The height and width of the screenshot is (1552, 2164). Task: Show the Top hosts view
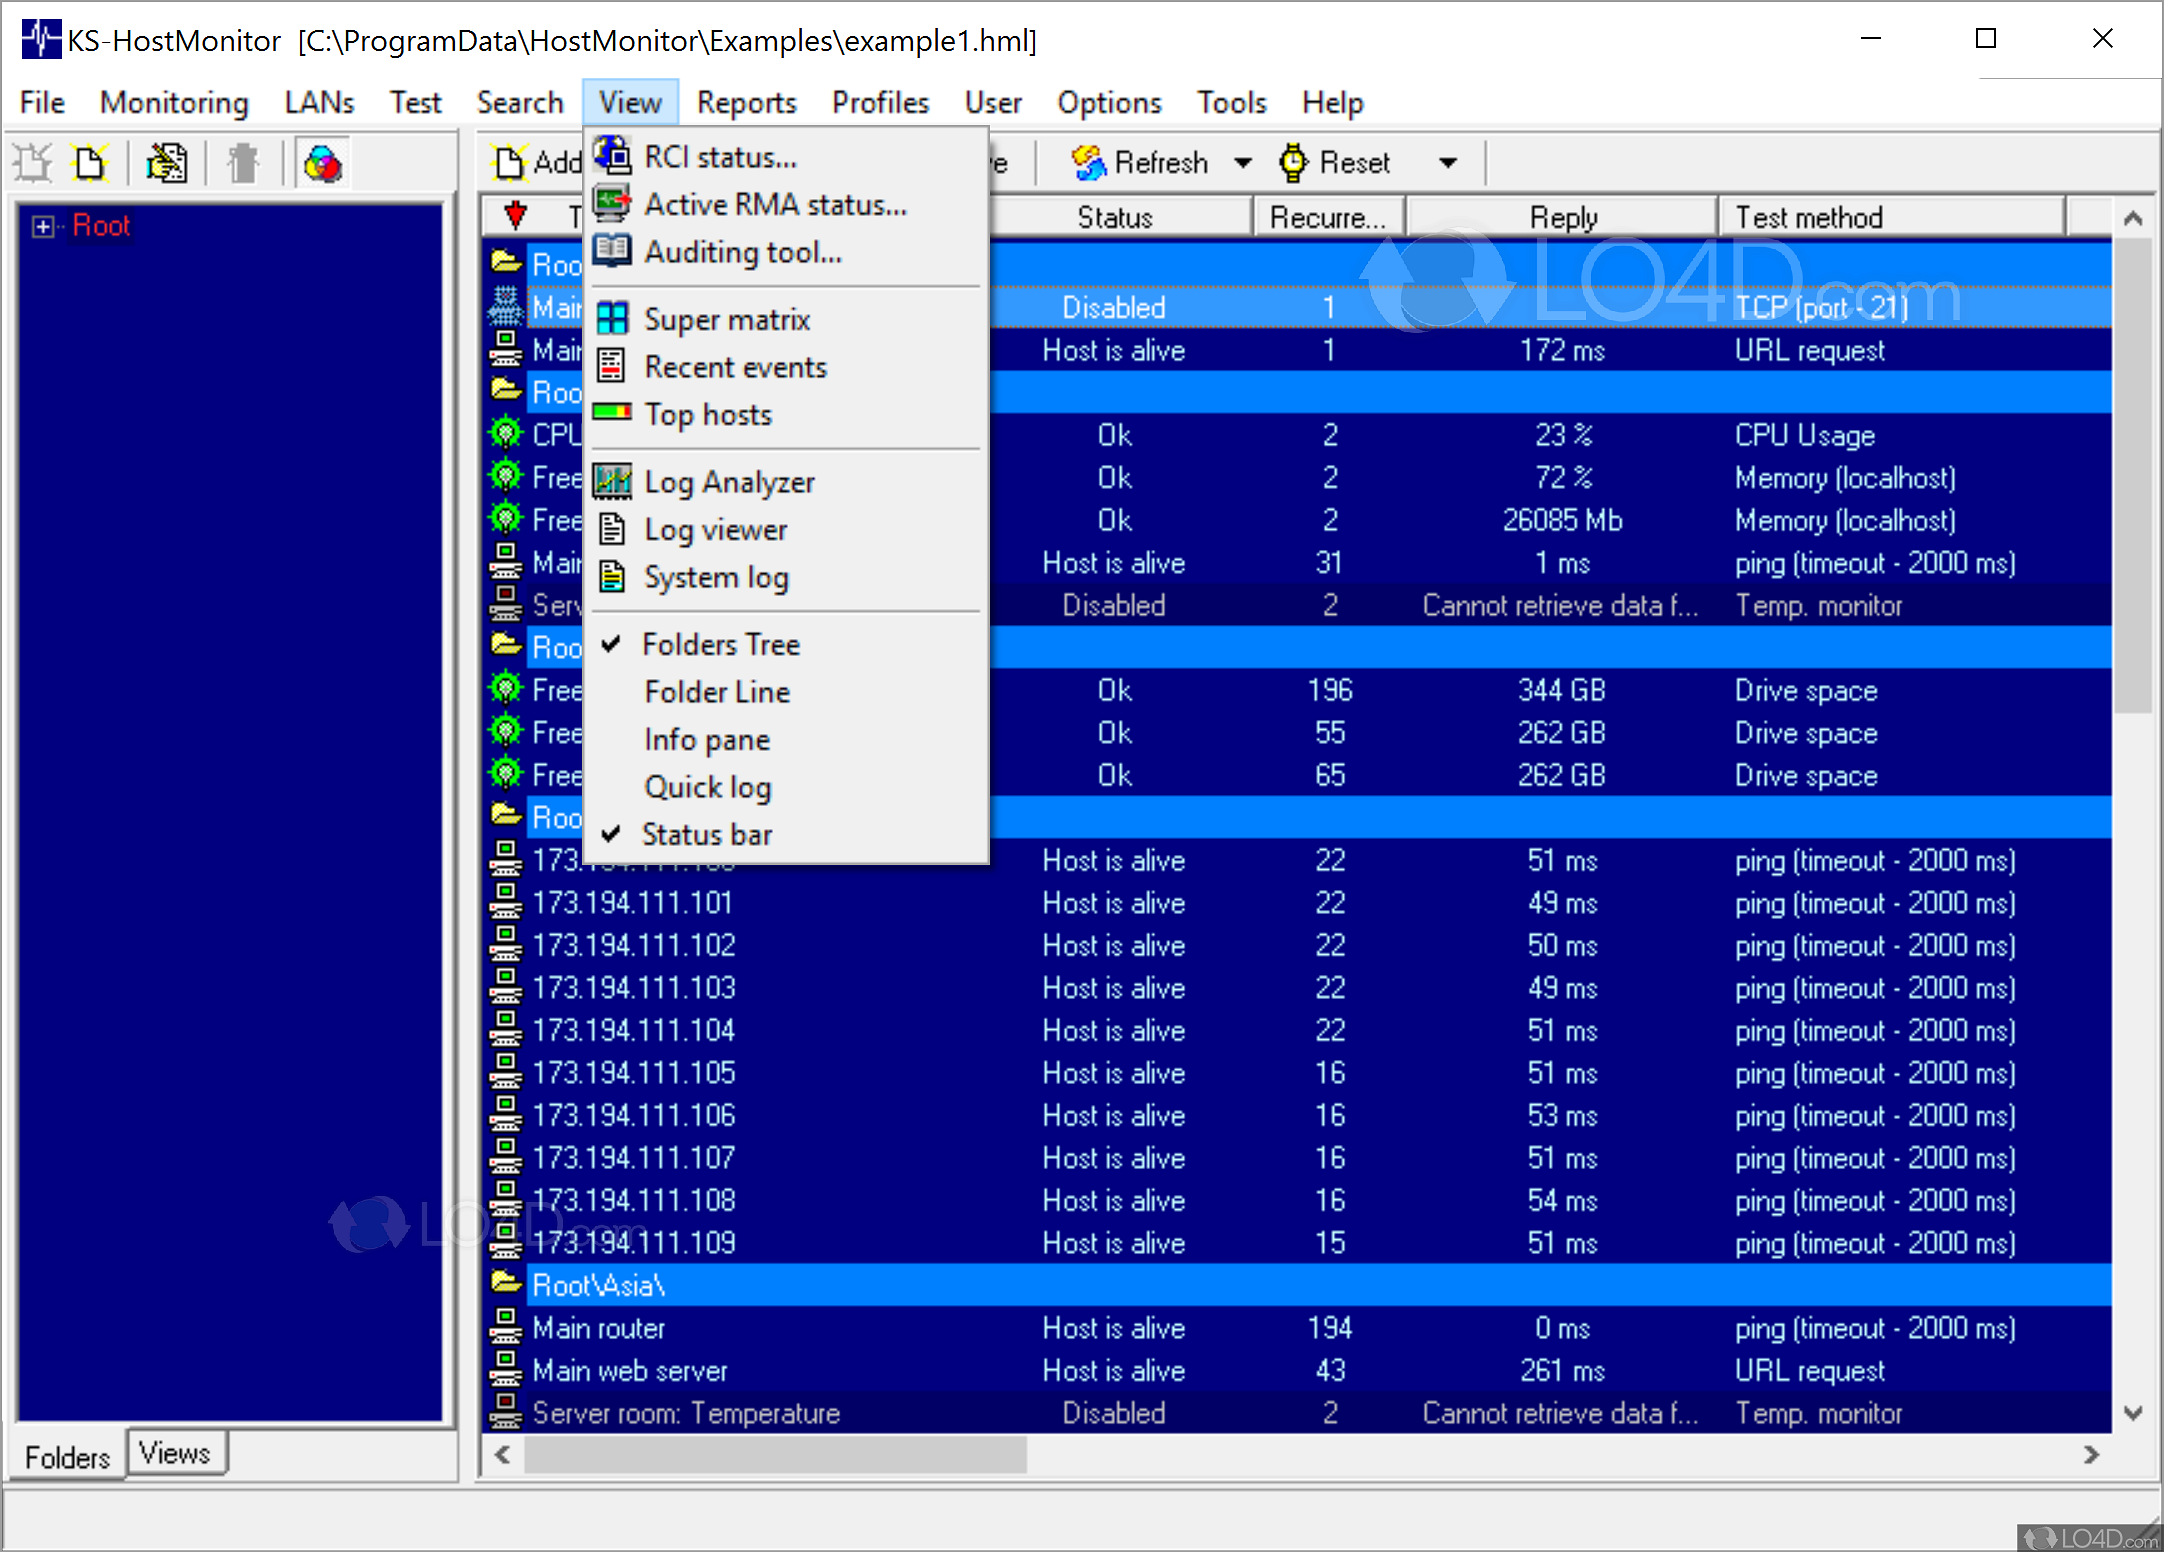[x=707, y=414]
